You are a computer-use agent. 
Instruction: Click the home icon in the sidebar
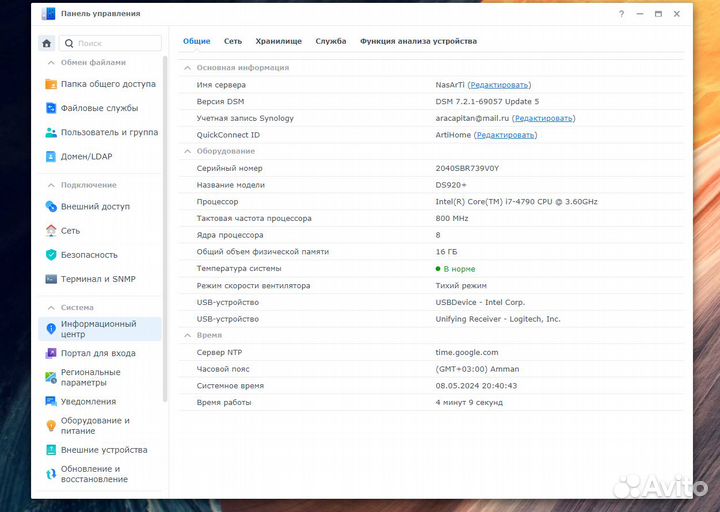point(46,43)
